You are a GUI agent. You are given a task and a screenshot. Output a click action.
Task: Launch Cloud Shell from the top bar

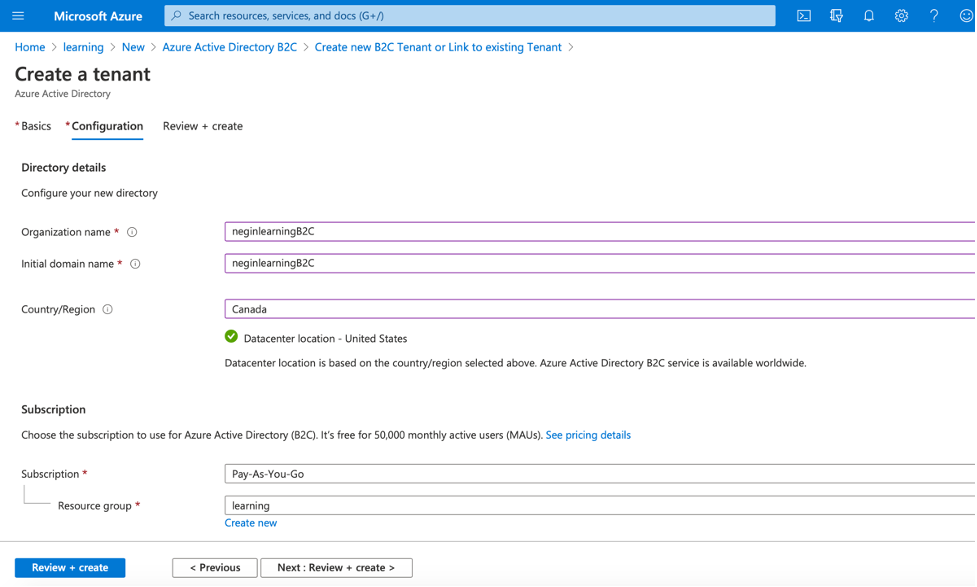pos(804,16)
